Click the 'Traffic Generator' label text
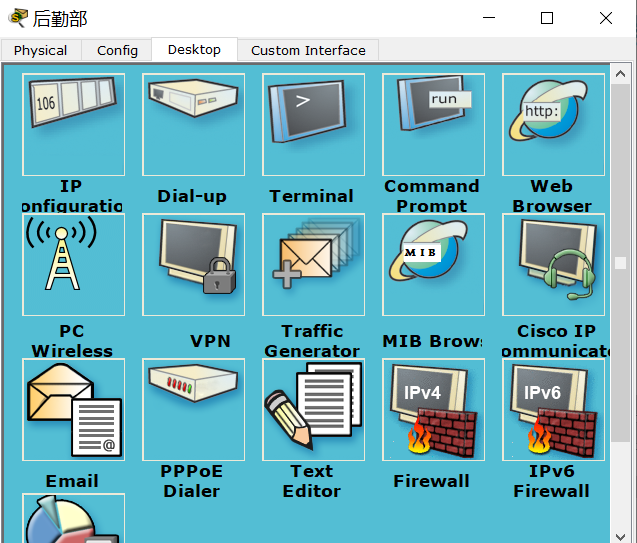 pyautogui.click(x=312, y=341)
